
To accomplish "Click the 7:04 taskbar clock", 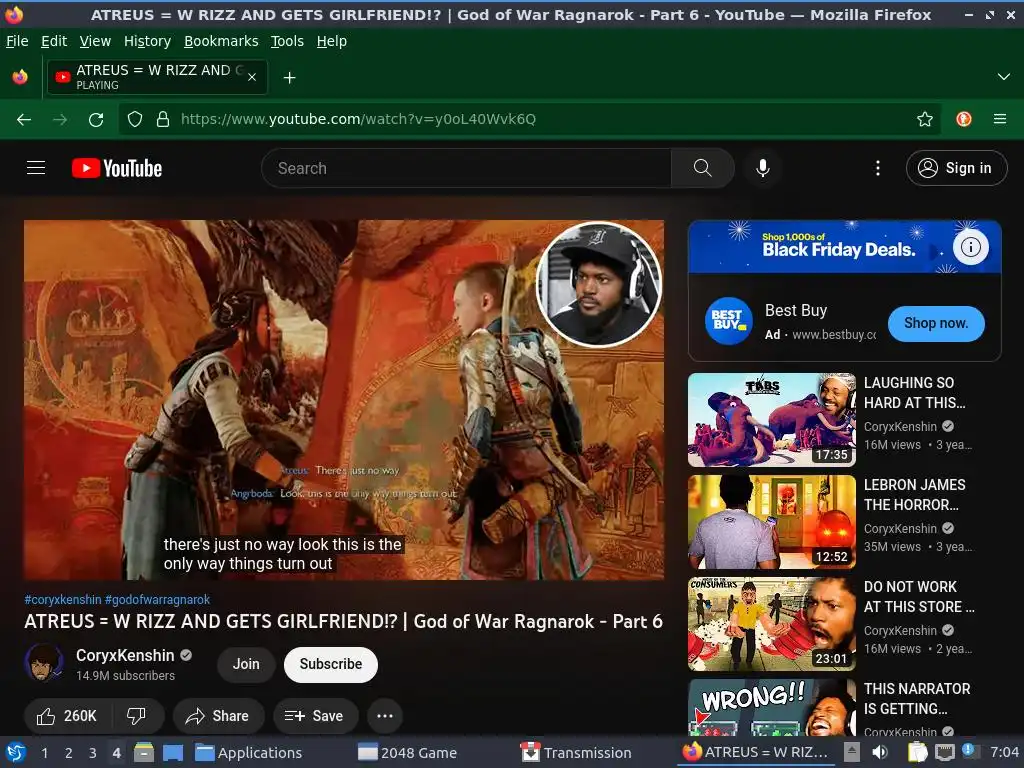I will [x=1004, y=752].
